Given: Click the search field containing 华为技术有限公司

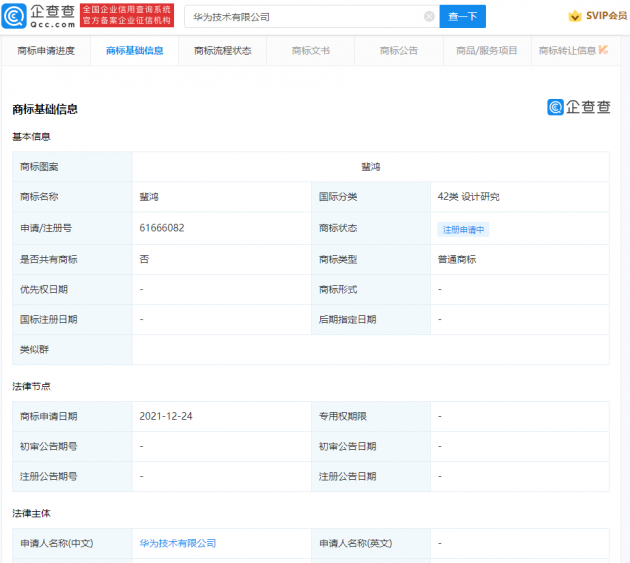Looking at the screenshot, I should (x=300, y=17).
